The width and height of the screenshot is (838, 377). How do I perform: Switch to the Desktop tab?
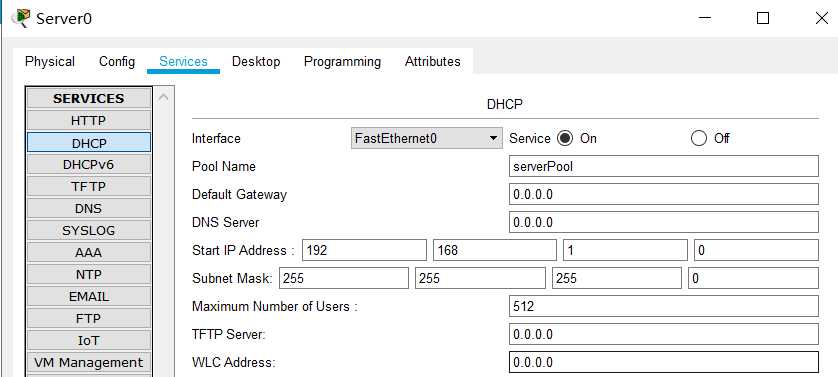(255, 61)
